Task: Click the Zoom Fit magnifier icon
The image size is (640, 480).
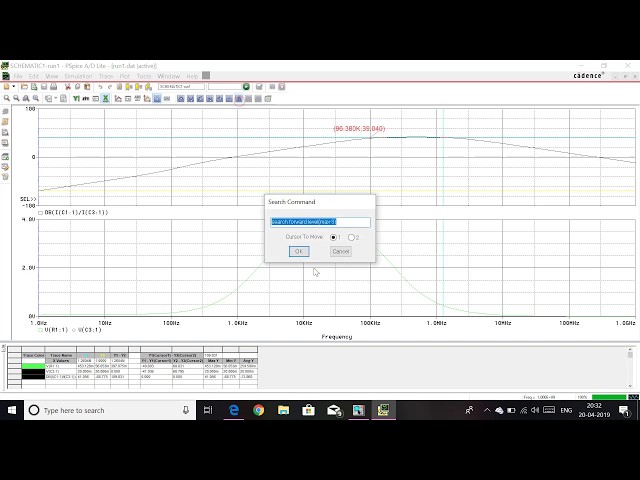Action: point(36,98)
